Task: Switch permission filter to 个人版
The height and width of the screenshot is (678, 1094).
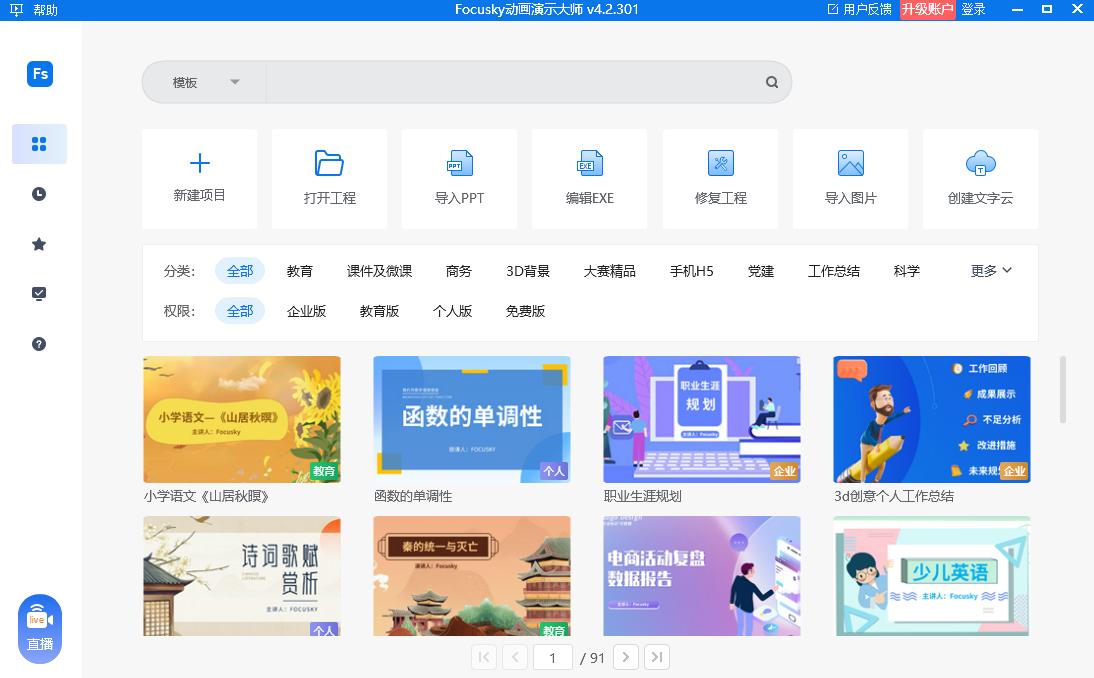Action: 453,311
